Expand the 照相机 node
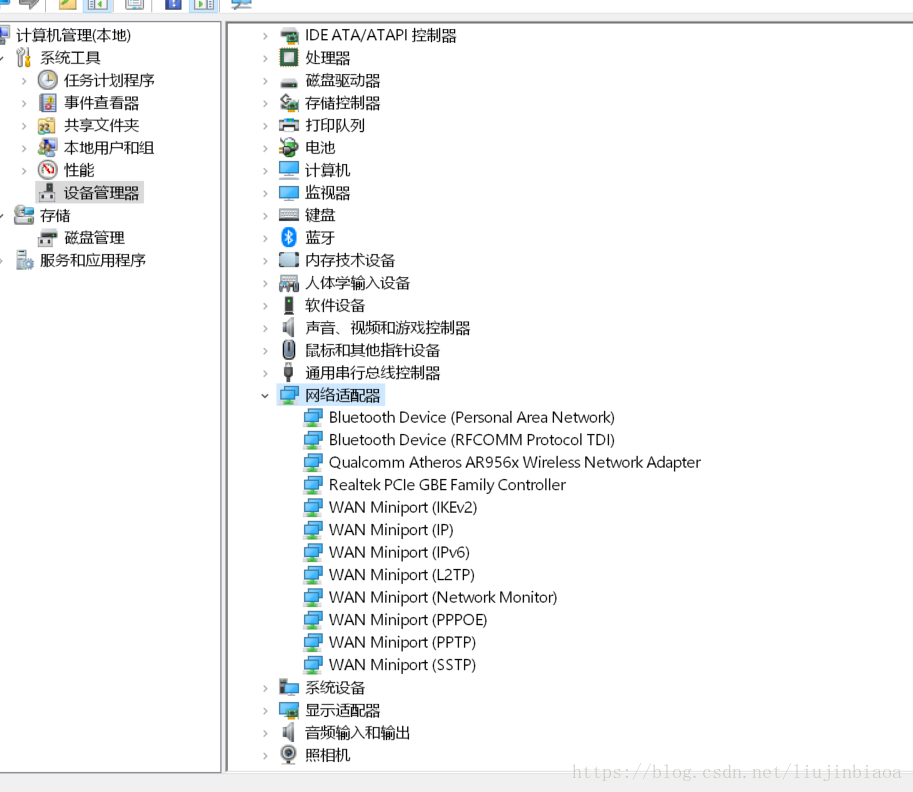The width and height of the screenshot is (913, 792). (x=265, y=756)
